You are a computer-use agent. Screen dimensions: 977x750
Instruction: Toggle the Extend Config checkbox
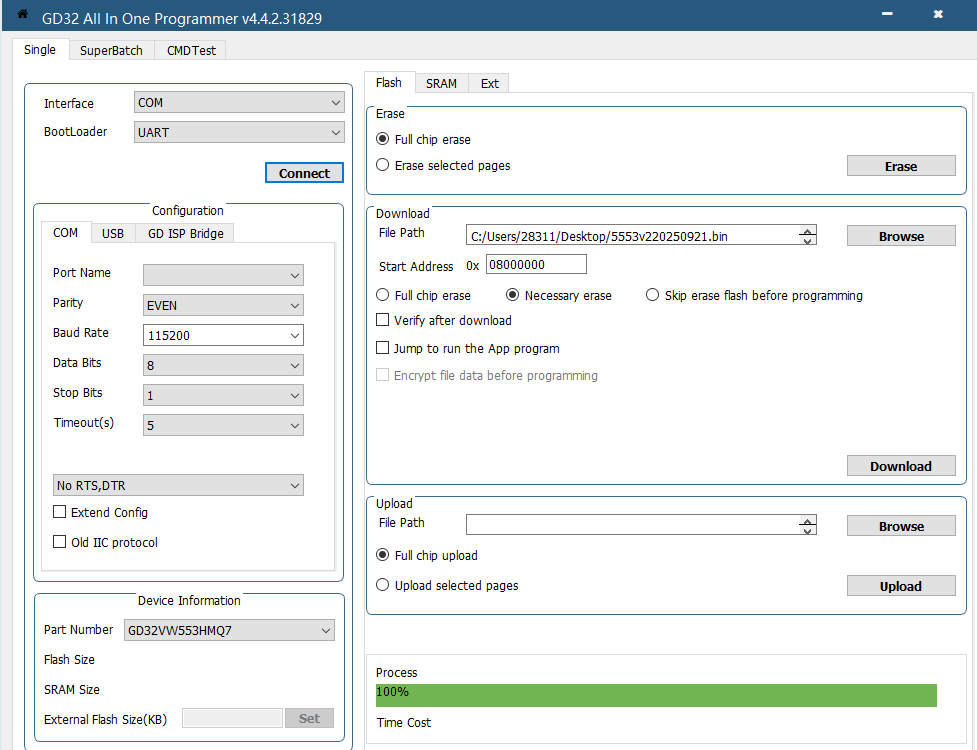click(x=59, y=511)
